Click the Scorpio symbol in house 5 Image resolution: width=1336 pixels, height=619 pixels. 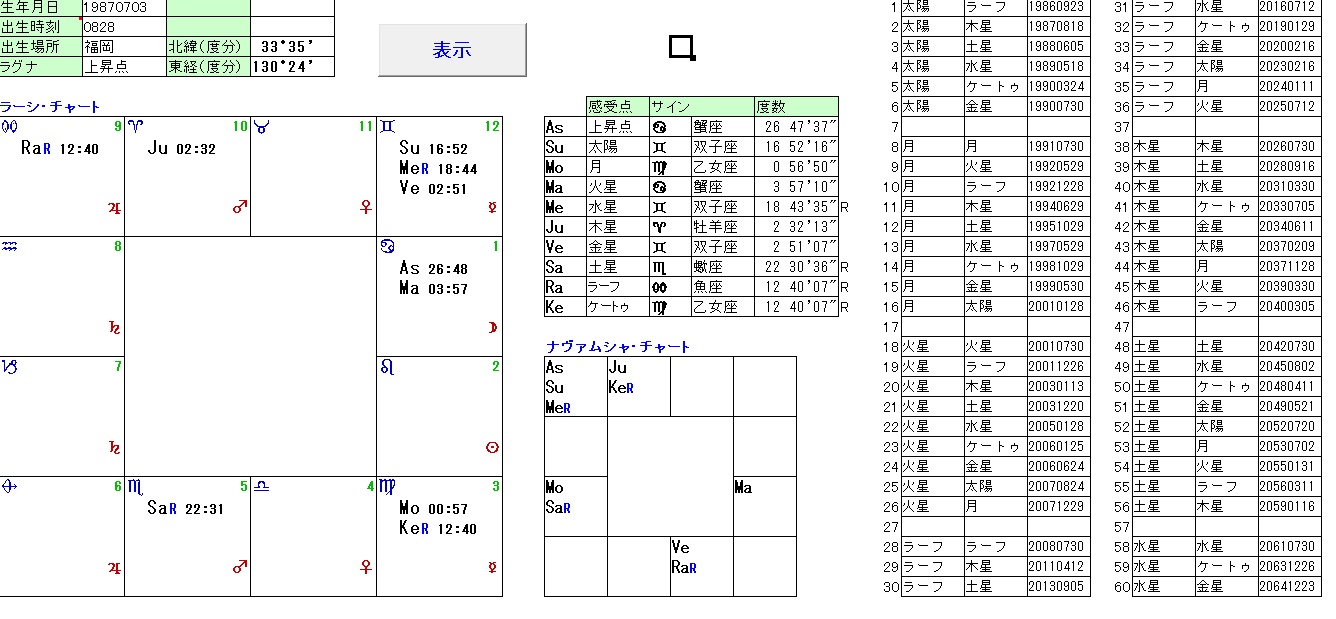[x=135, y=487]
